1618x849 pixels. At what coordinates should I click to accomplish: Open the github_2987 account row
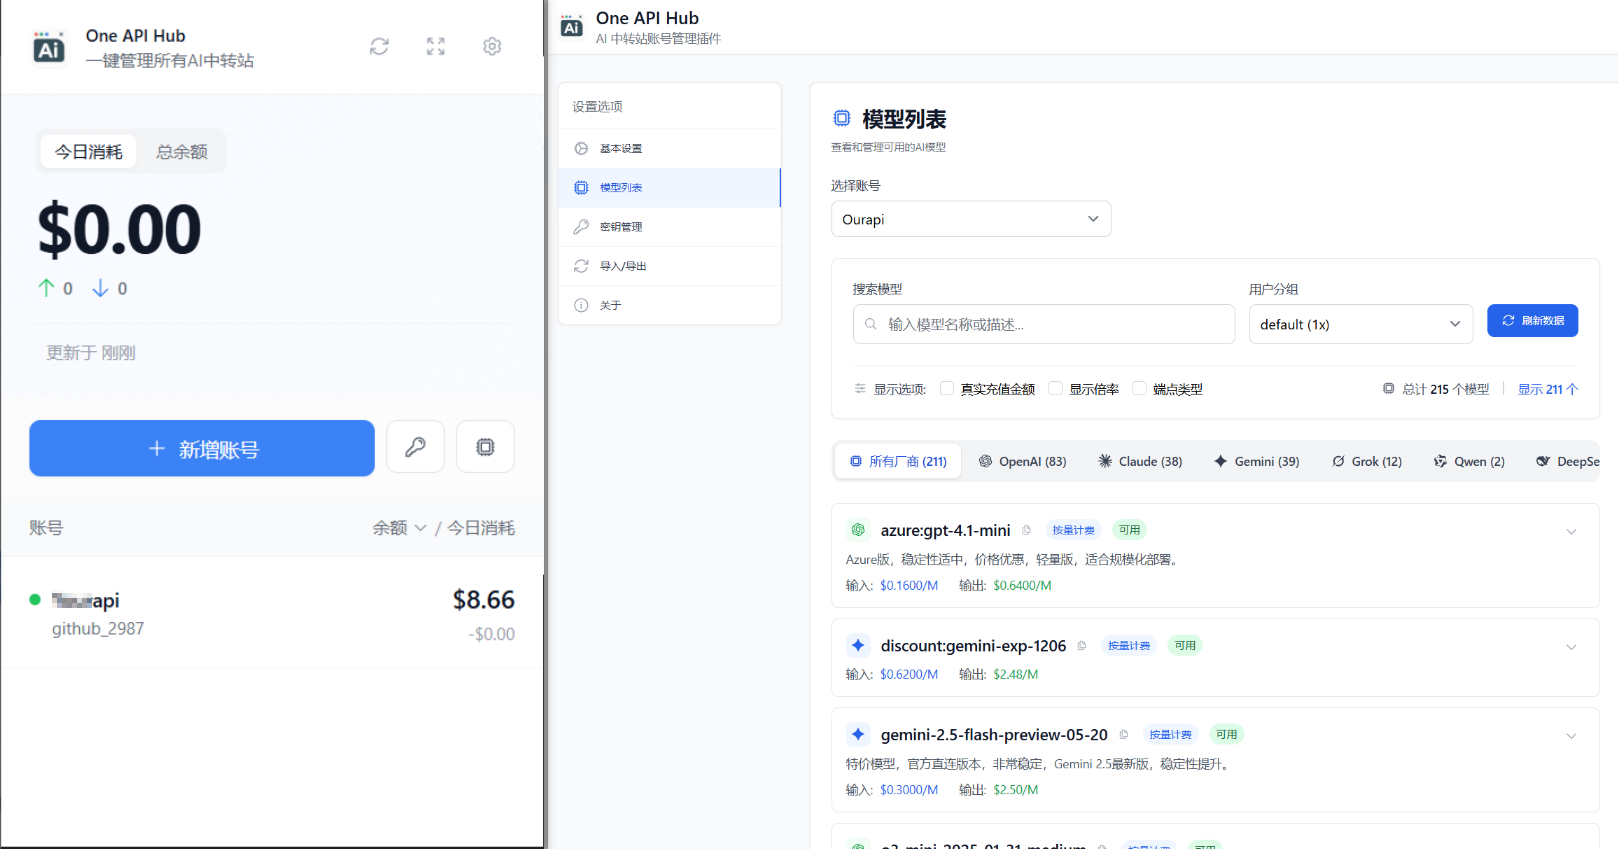[x=272, y=613]
